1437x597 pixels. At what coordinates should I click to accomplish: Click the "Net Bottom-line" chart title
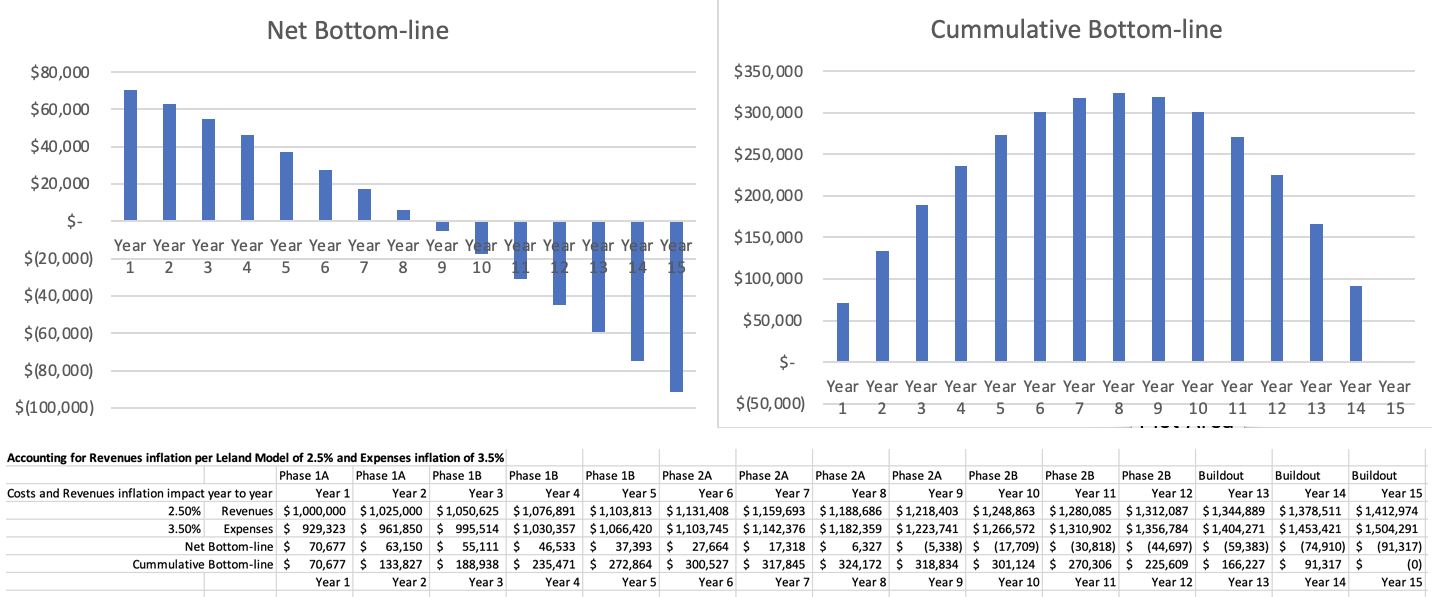point(357,30)
